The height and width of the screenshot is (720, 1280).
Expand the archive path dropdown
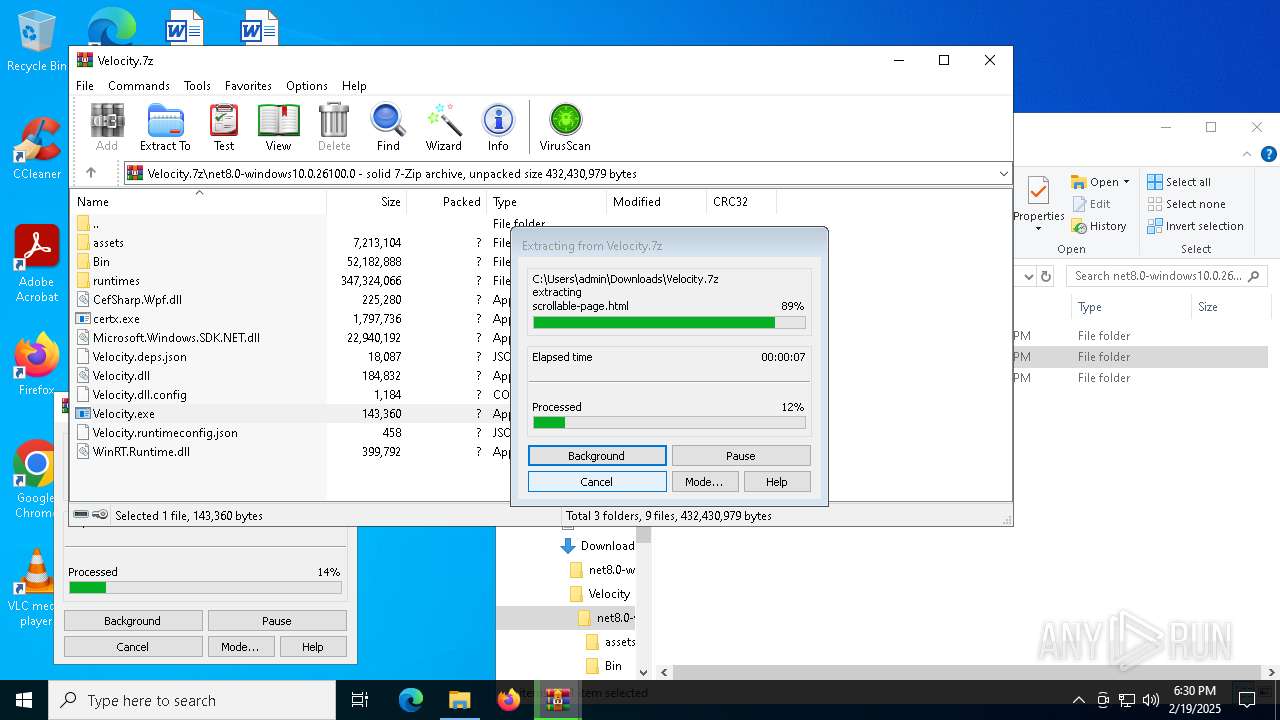pos(1003,174)
